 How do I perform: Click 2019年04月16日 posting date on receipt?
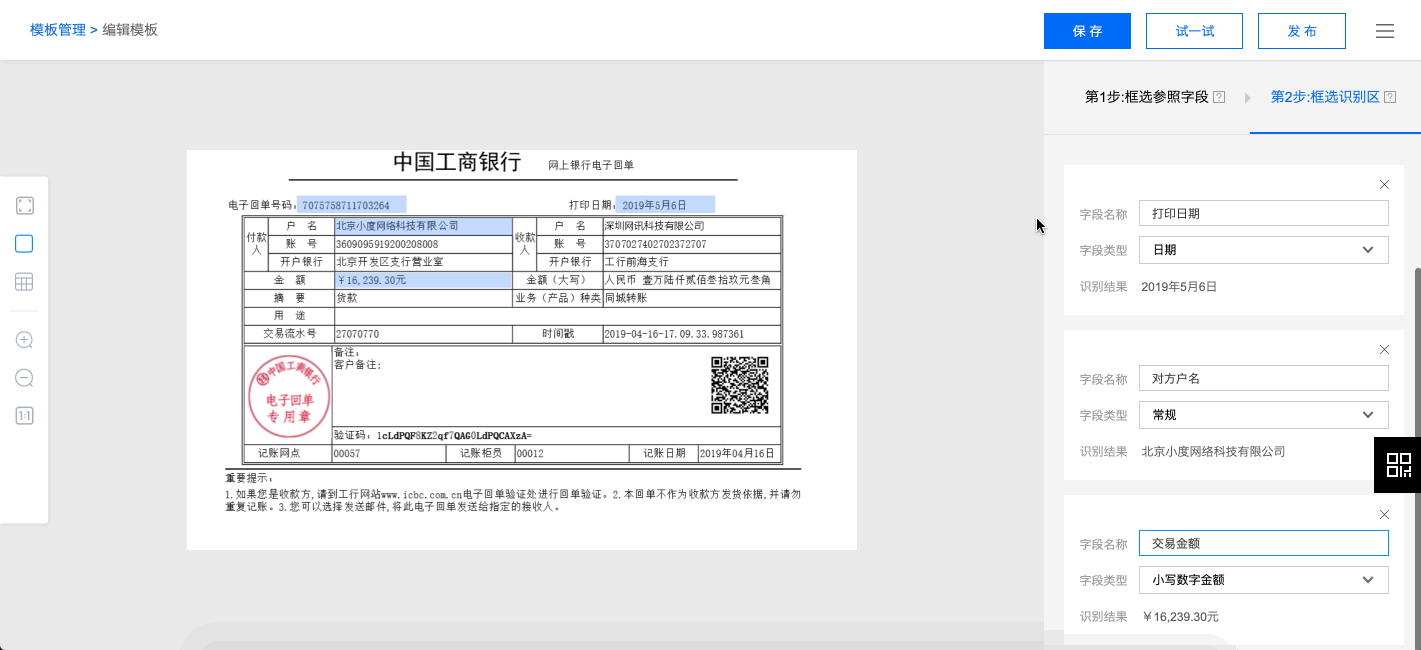pos(737,454)
